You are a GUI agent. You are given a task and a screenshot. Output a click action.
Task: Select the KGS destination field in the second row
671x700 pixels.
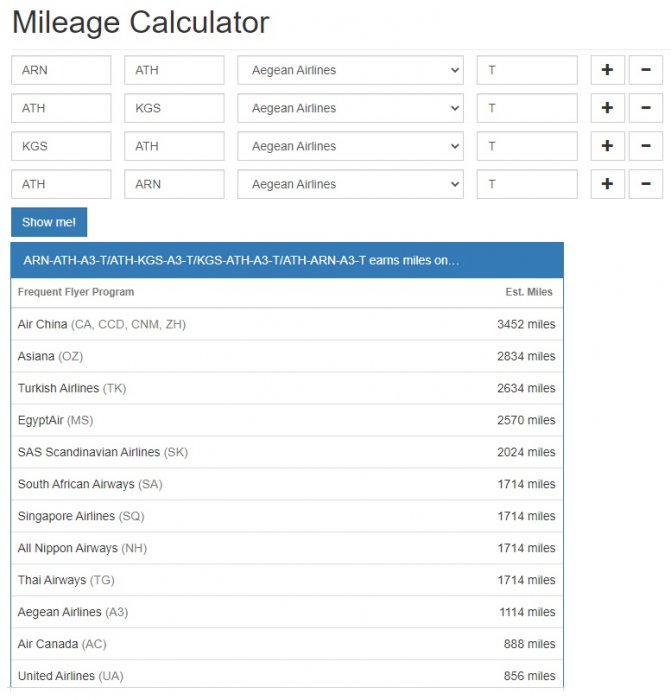pos(174,108)
